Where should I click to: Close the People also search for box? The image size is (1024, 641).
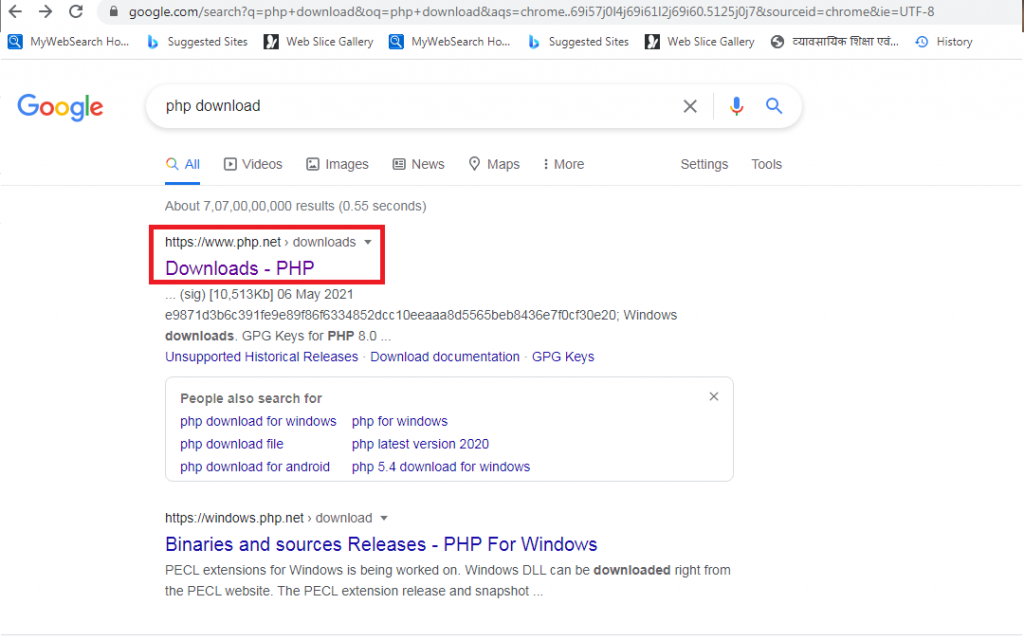[714, 397]
